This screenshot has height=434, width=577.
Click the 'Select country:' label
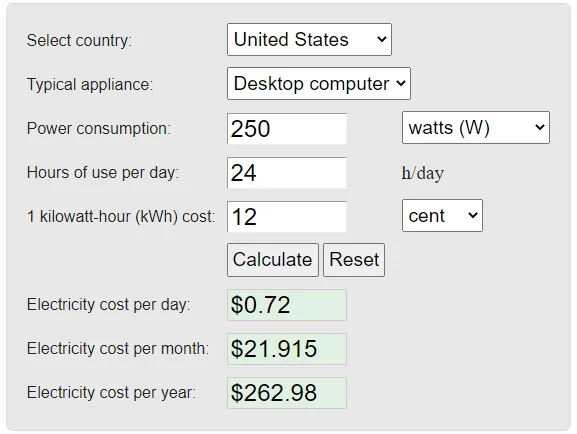click(x=79, y=40)
